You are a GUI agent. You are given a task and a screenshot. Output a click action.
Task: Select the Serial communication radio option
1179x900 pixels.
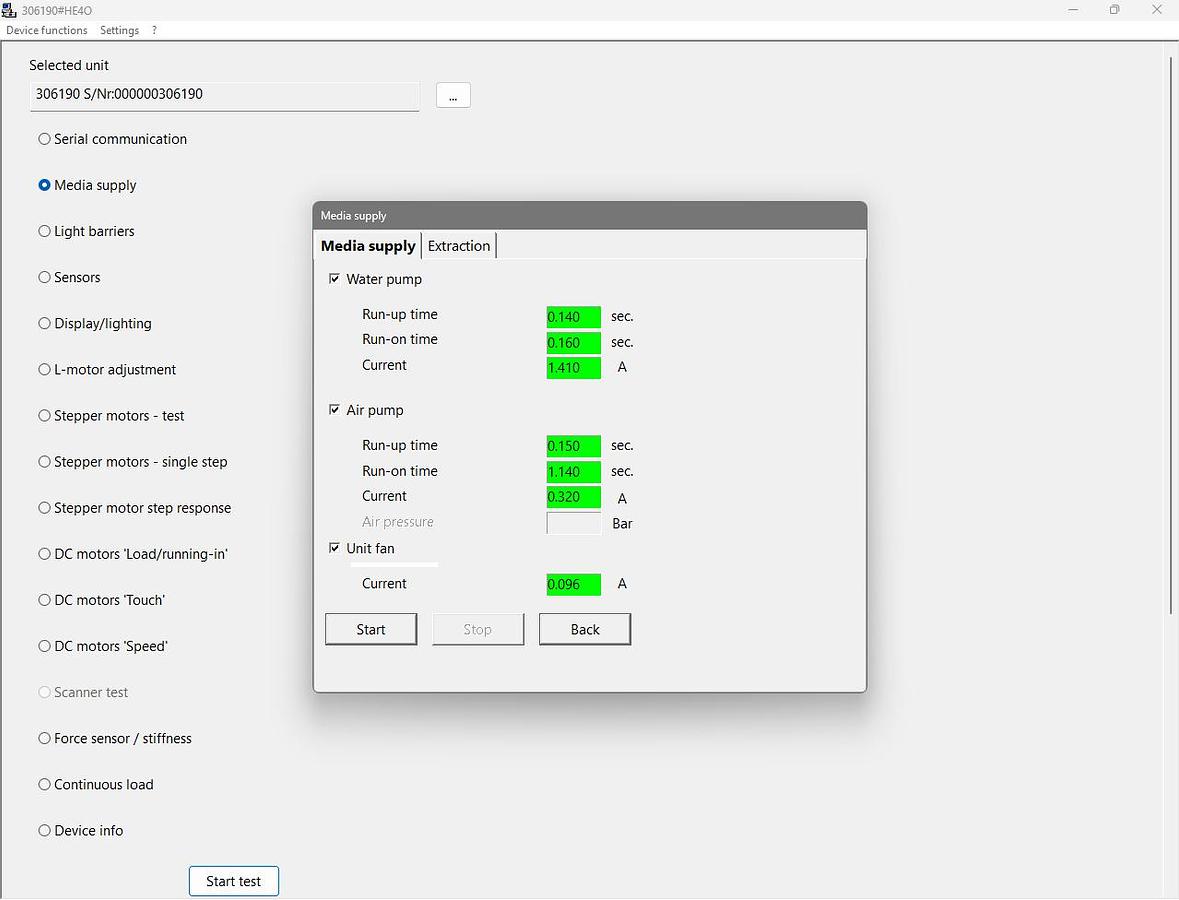click(x=44, y=139)
